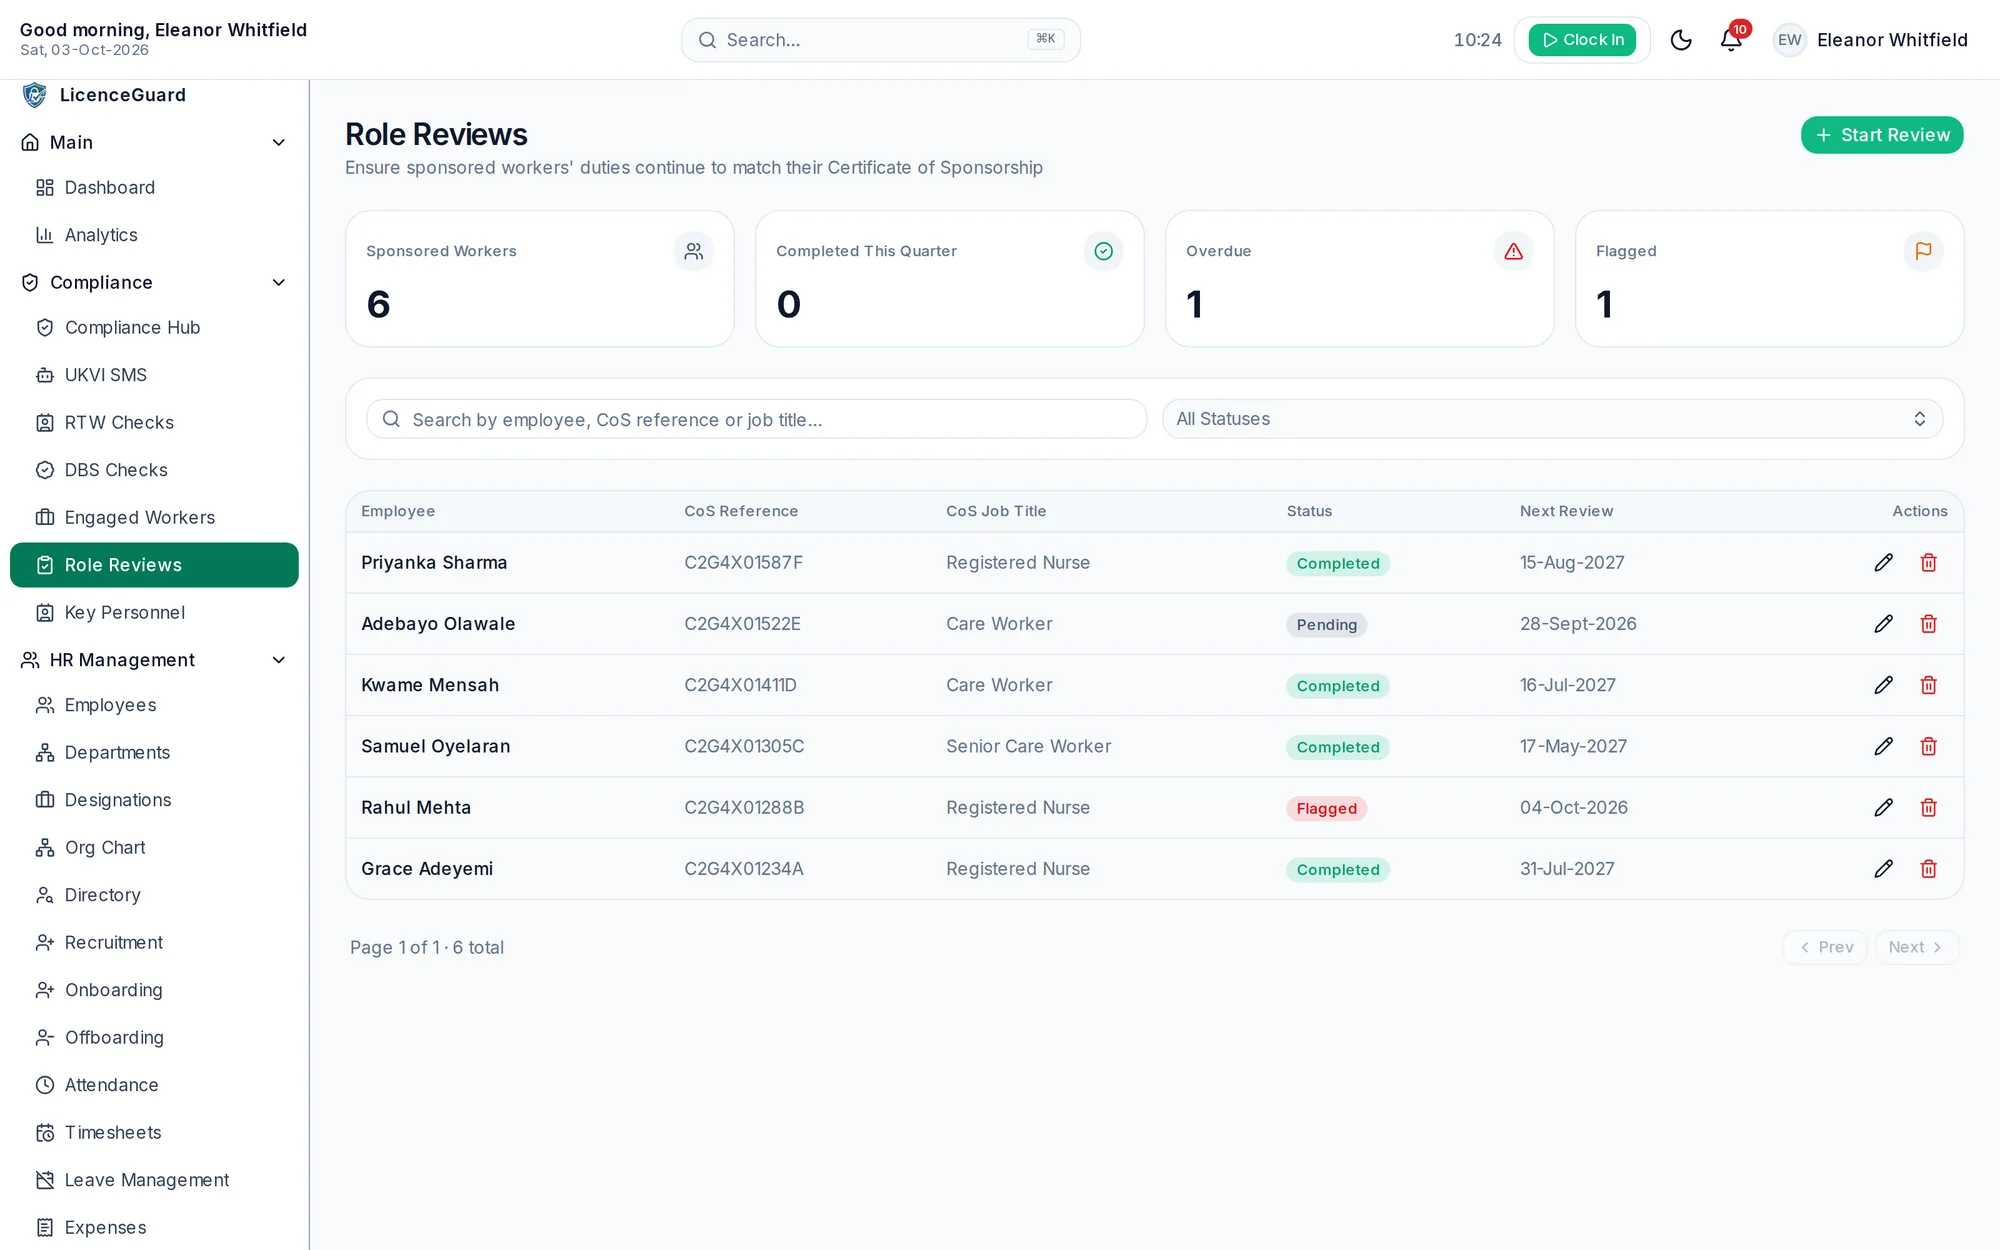Screen dimensions: 2000x1250
Task: Click the Flagged card flag icon
Action: tap(1923, 251)
